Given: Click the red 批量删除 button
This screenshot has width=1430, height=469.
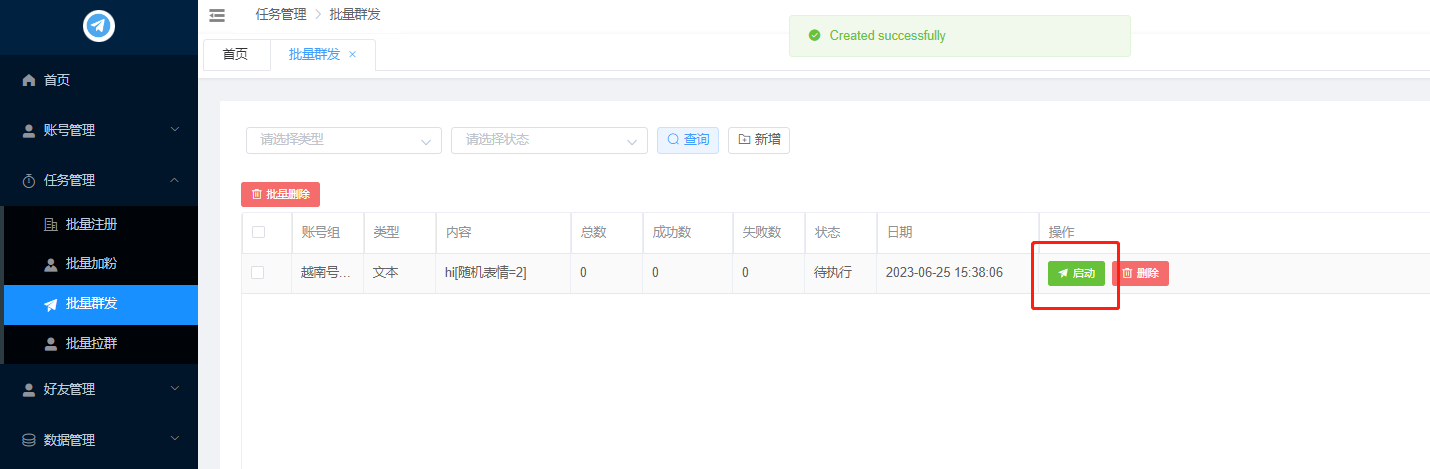Looking at the screenshot, I should click(x=280, y=194).
